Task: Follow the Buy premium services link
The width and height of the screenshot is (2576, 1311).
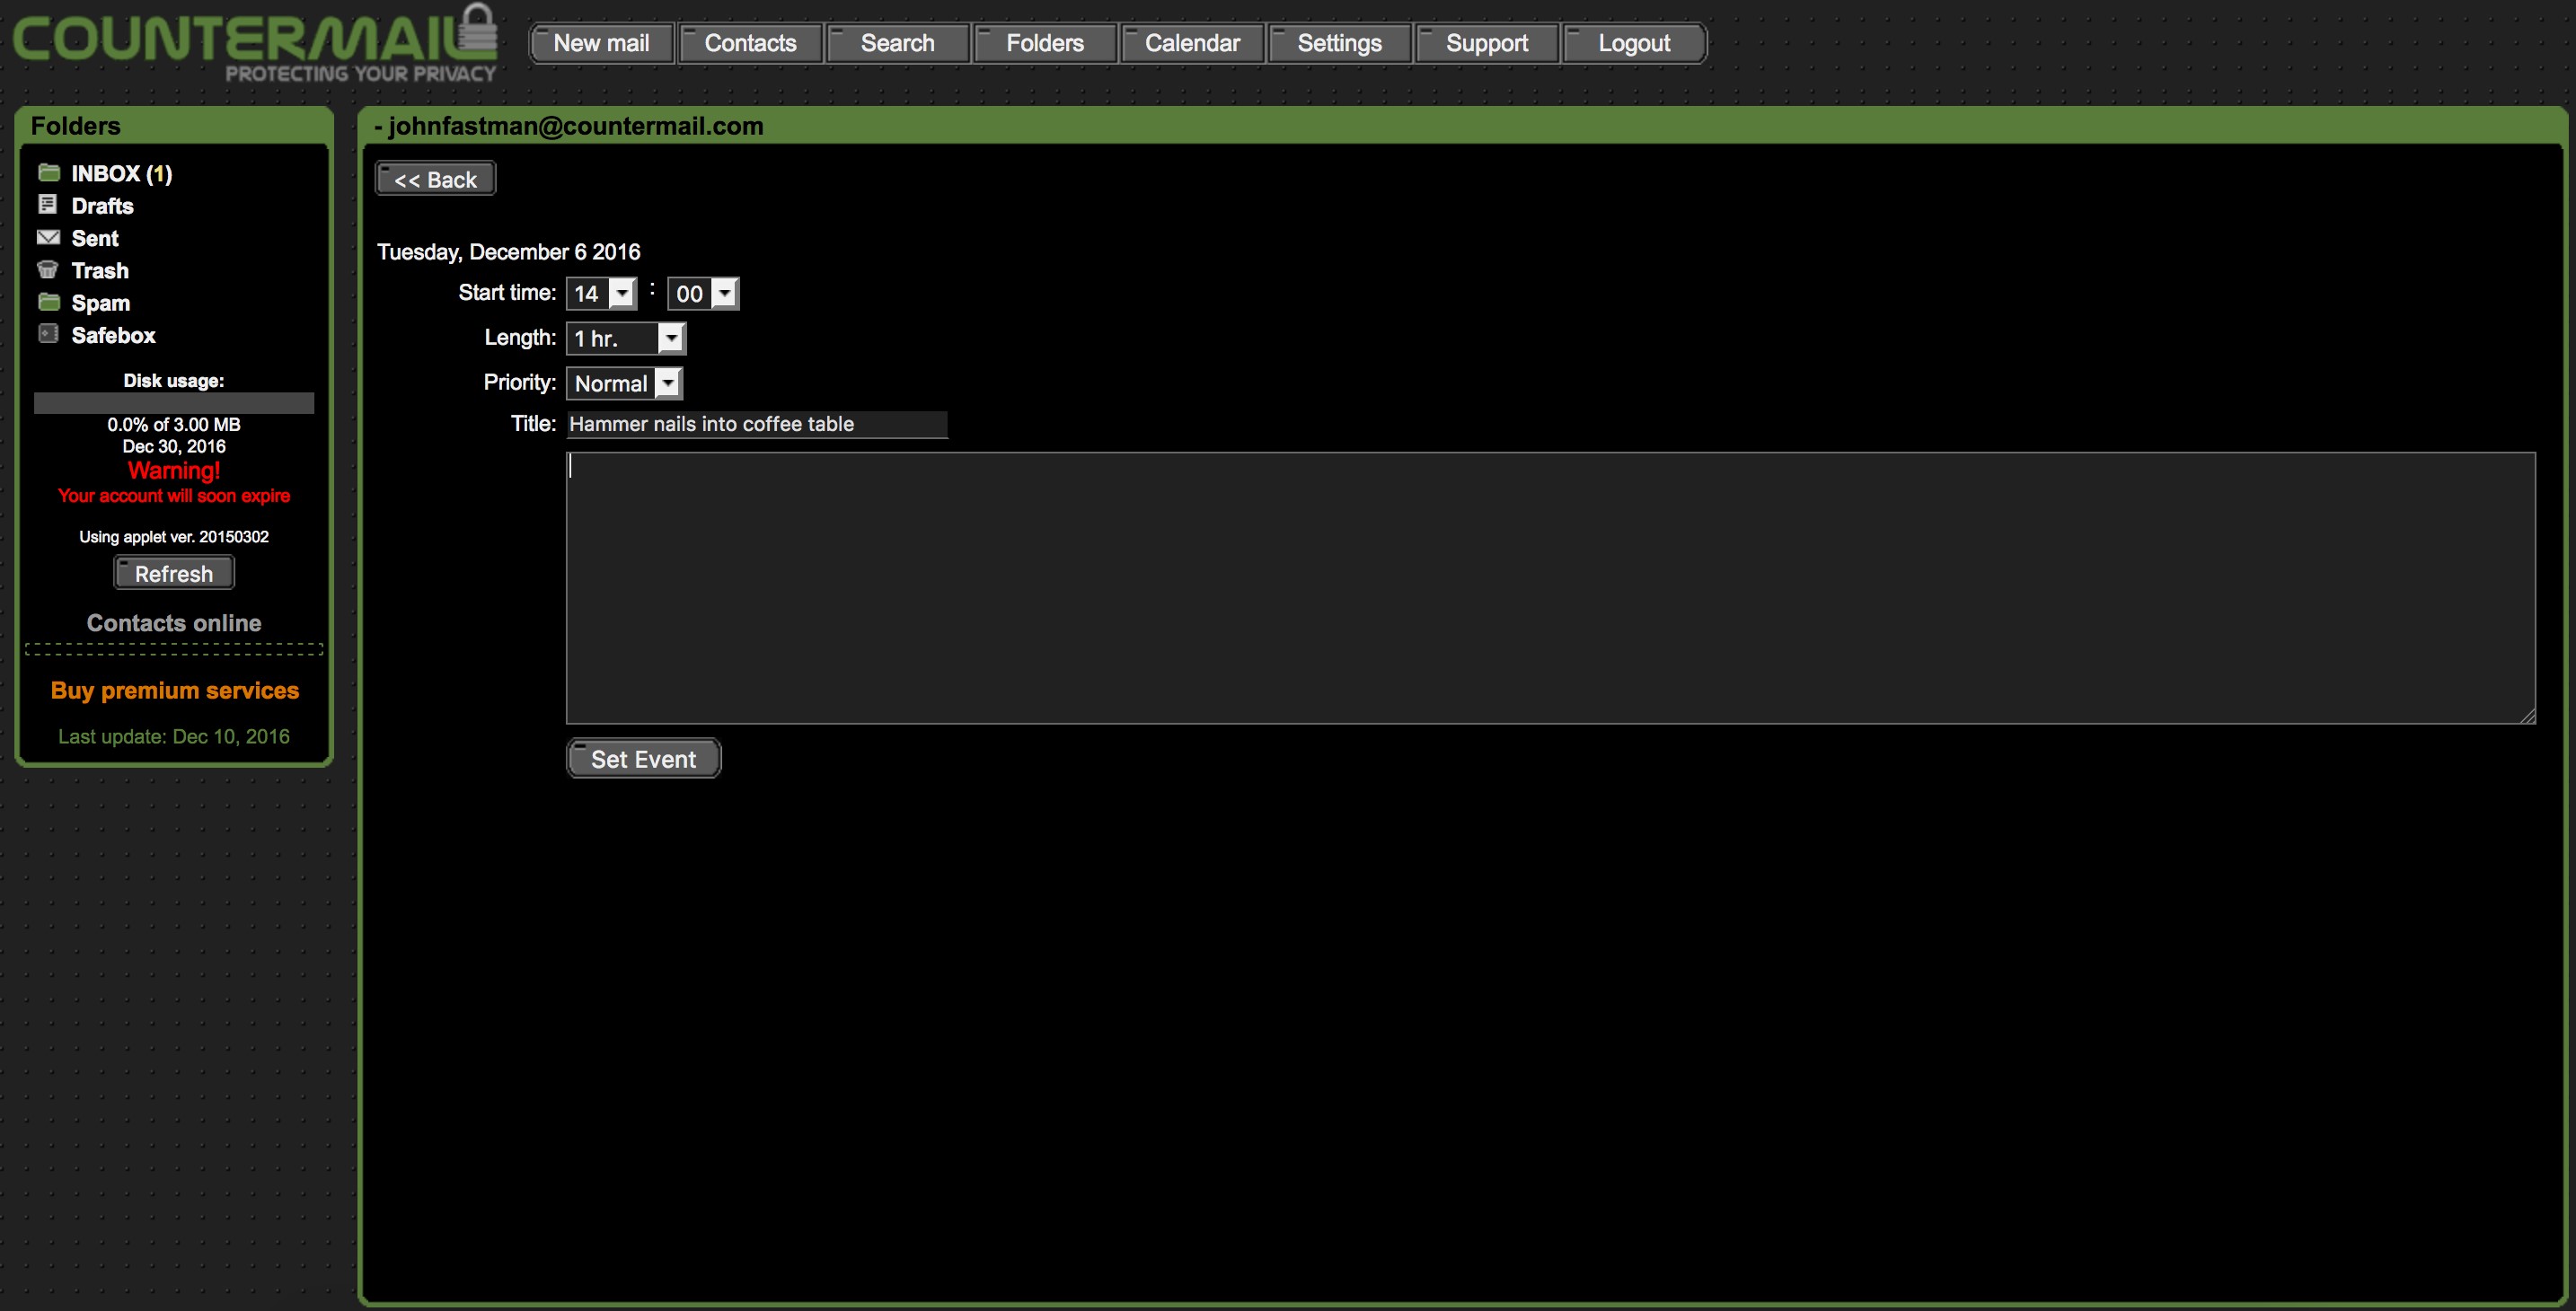Action: 175,690
